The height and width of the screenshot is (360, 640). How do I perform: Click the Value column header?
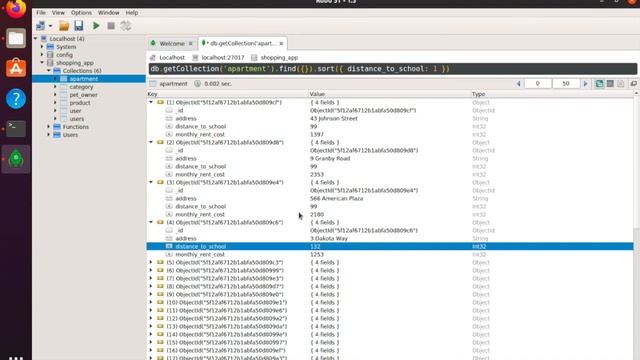(317, 94)
